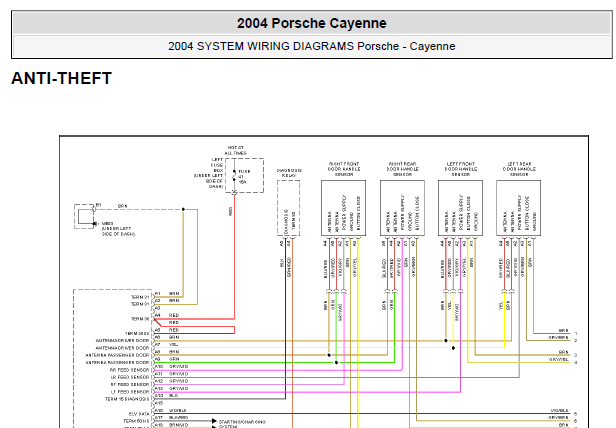Click the LR FEED SENSOR pin label
This screenshot has width=616, height=428.
130,377
